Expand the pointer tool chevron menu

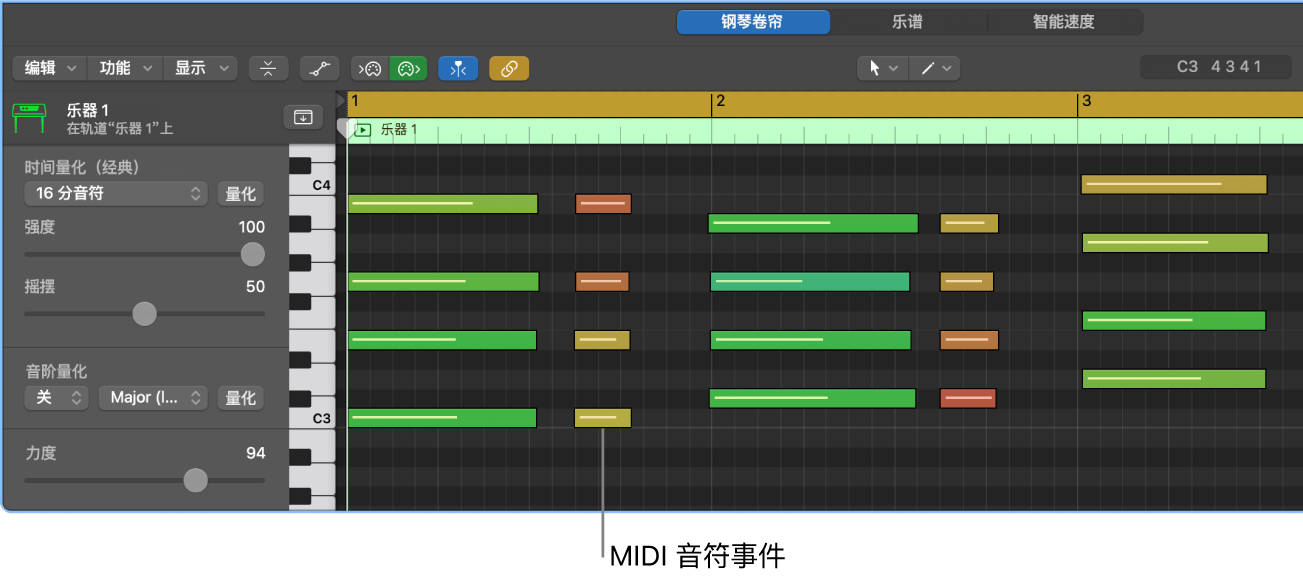click(894, 68)
